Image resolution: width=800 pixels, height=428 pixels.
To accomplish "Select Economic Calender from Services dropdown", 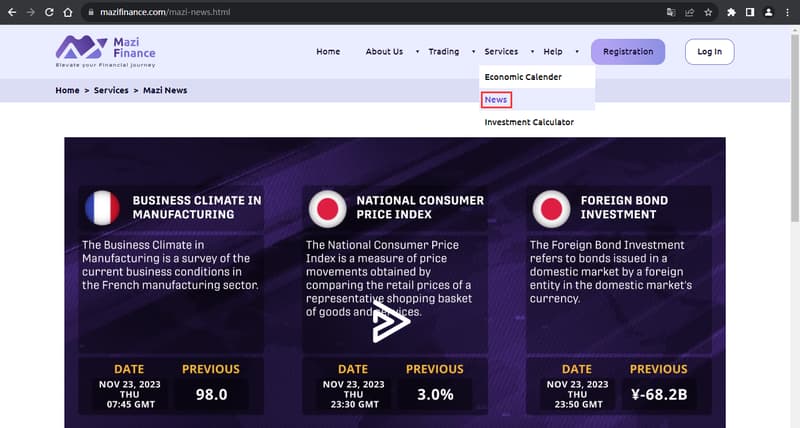I will pos(537,77).
